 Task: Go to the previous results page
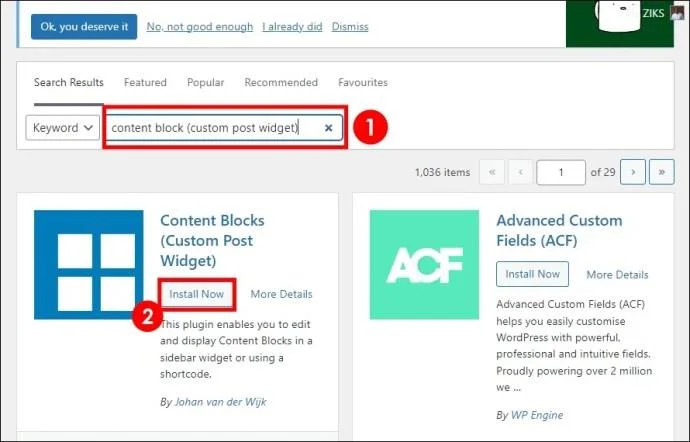click(521, 172)
